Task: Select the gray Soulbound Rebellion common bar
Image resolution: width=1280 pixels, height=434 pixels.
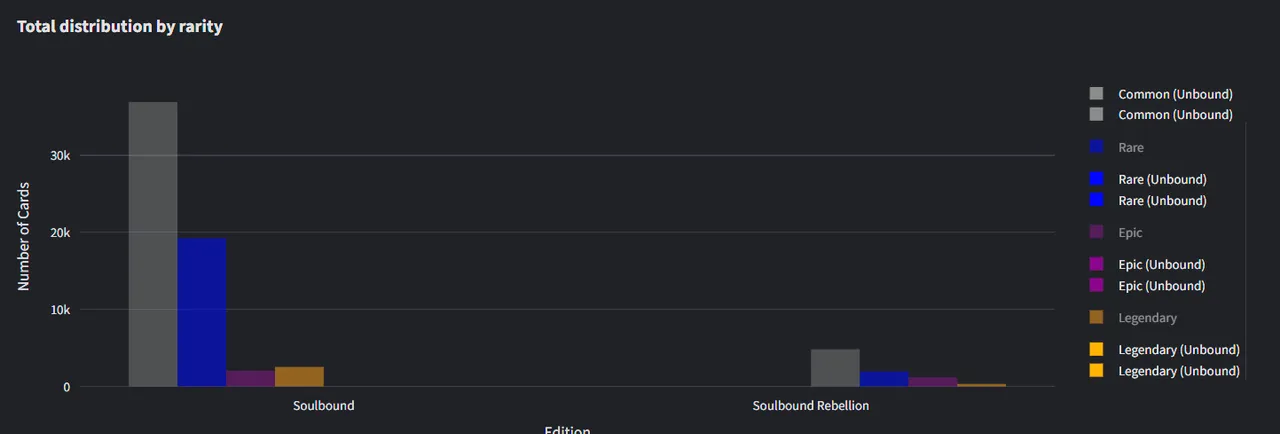Action: pos(835,368)
